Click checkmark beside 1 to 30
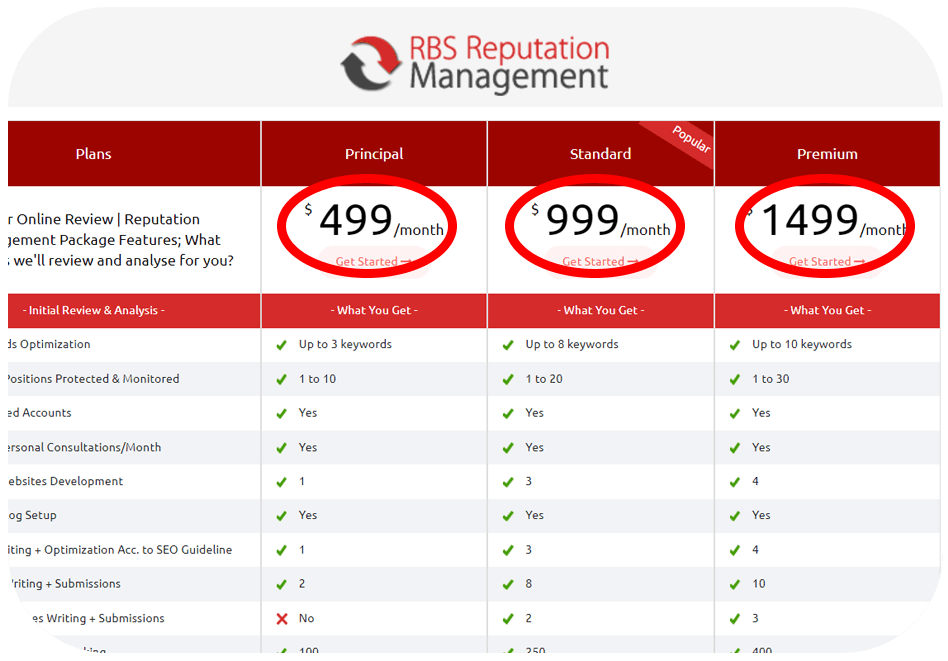The image size is (948, 661). click(x=735, y=380)
